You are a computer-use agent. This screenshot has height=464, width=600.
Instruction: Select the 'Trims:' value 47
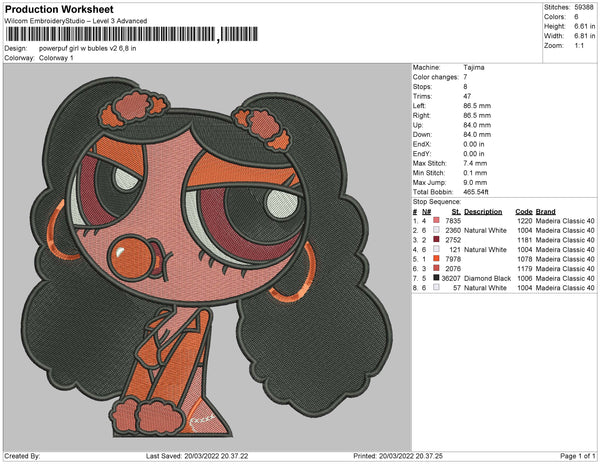467,96
